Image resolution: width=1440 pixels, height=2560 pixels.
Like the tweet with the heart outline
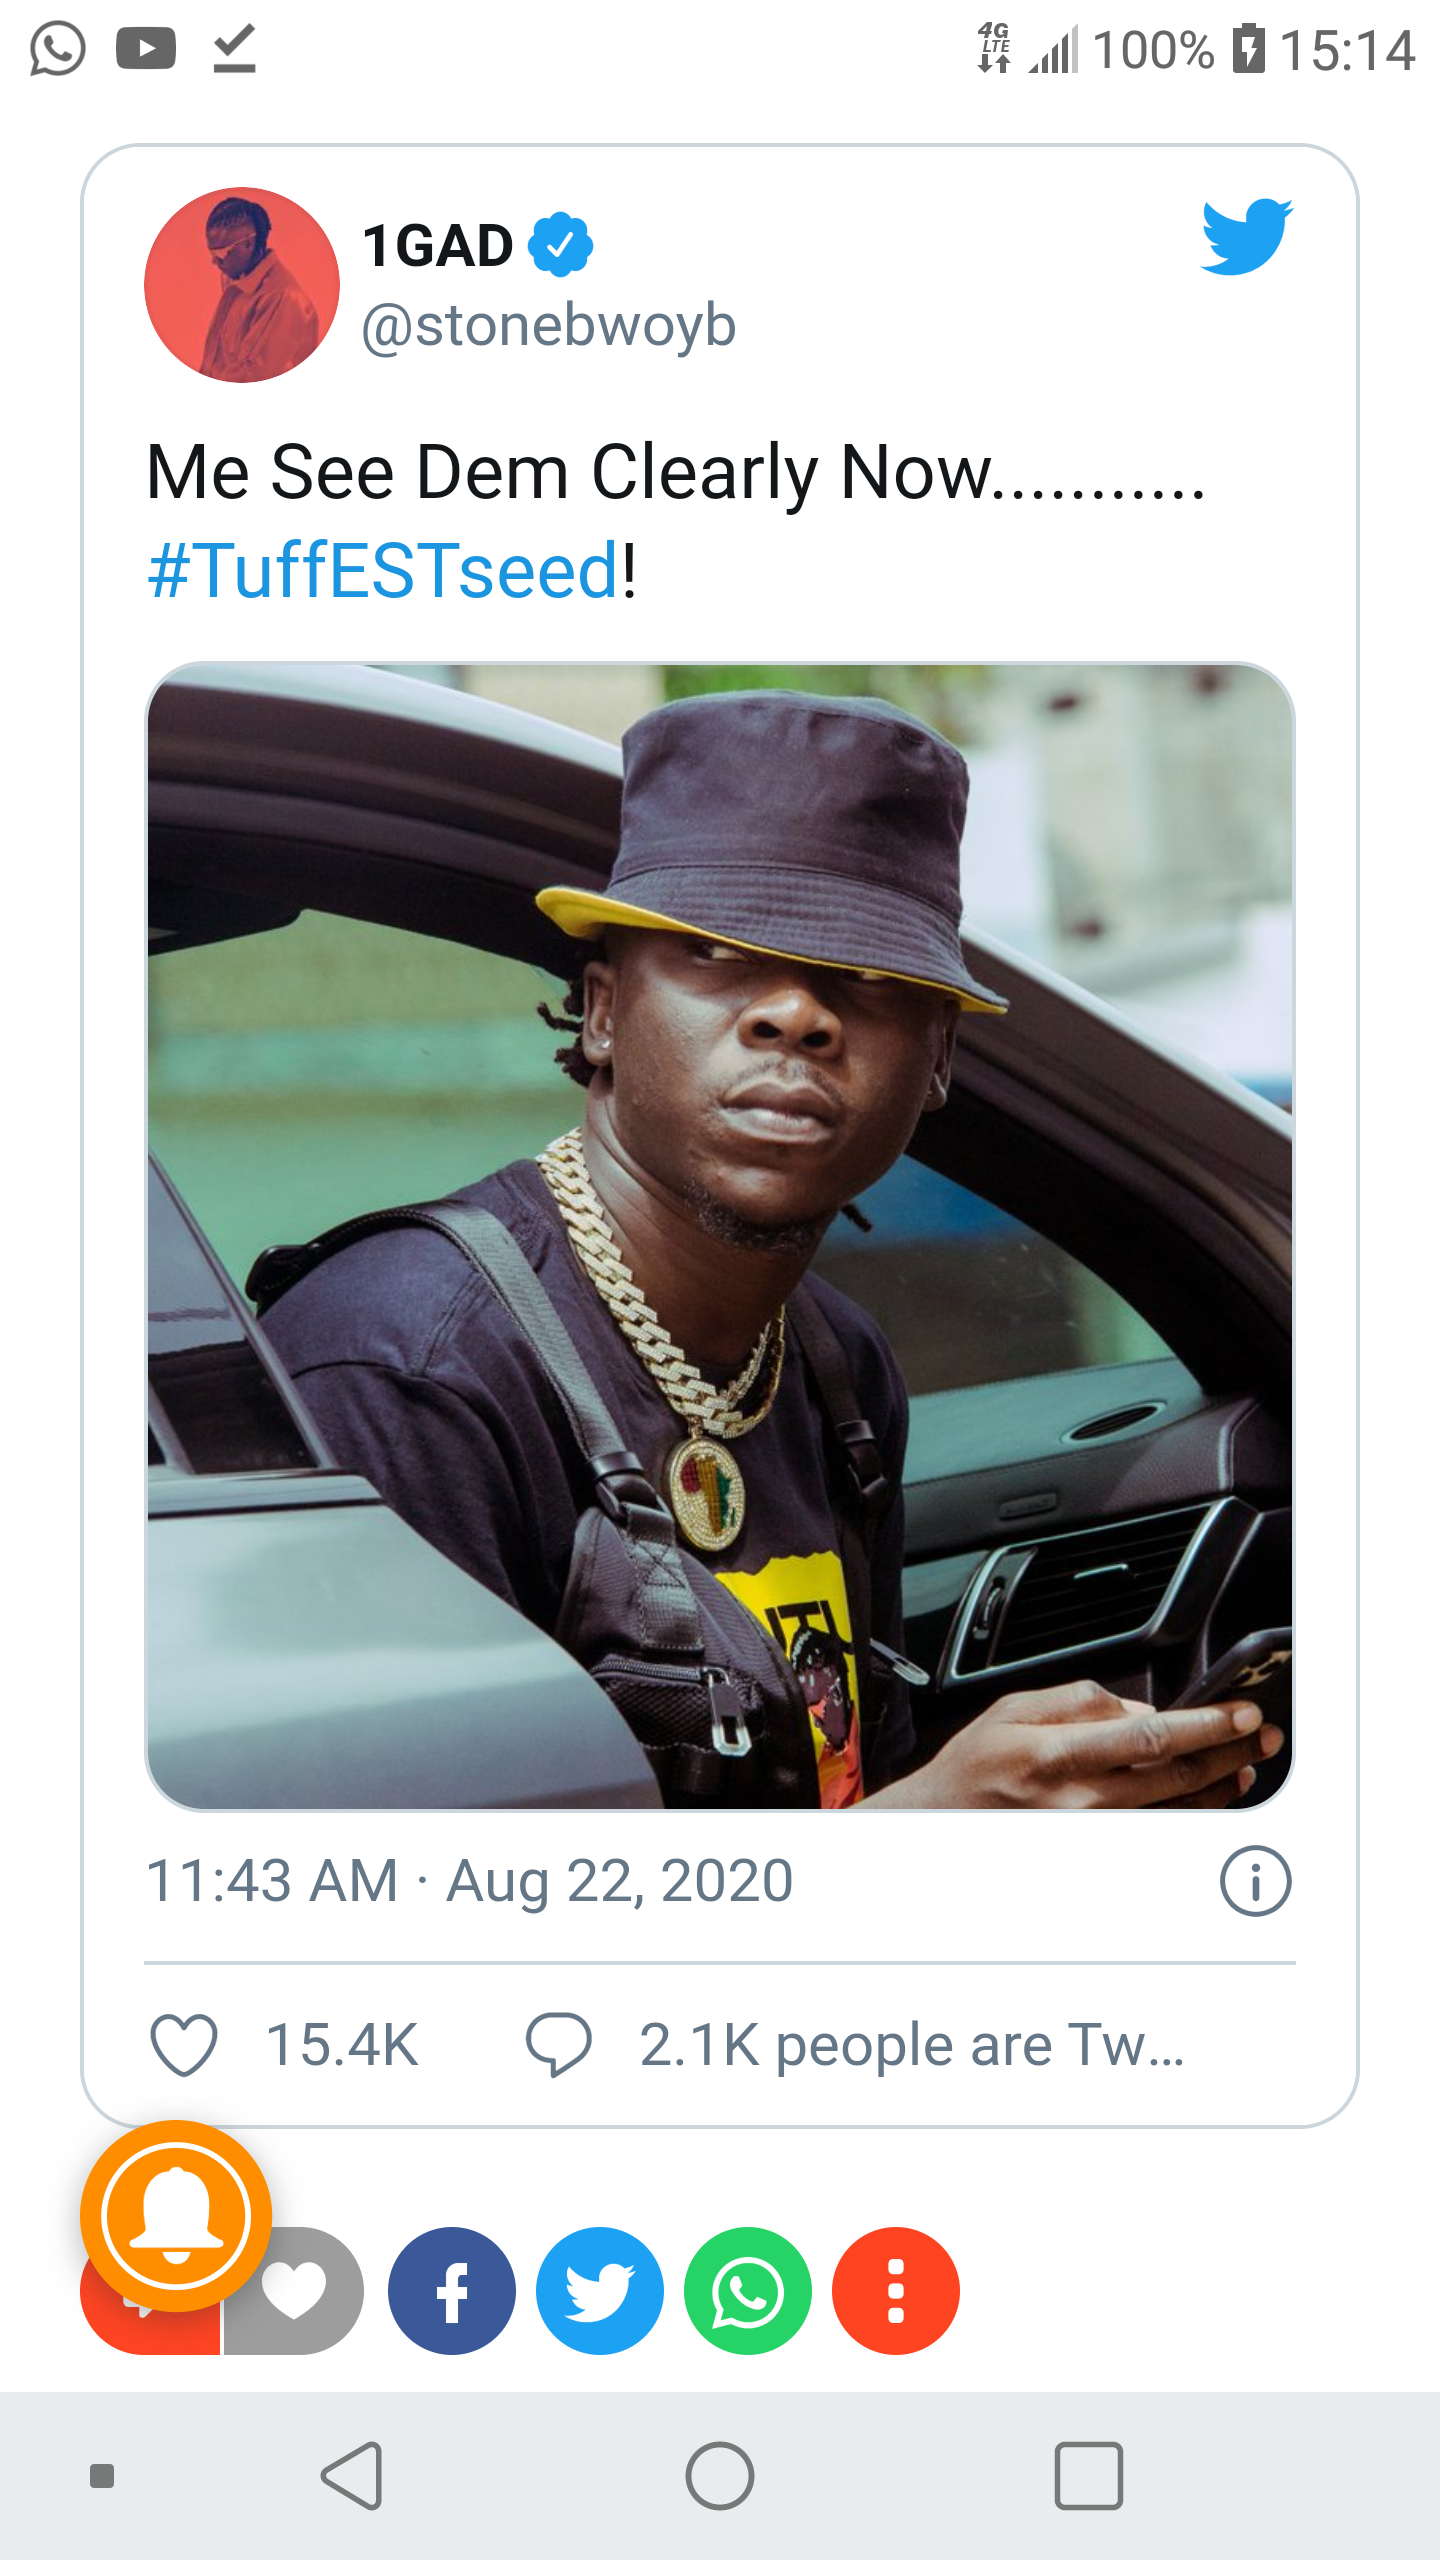click(x=184, y=2044)
